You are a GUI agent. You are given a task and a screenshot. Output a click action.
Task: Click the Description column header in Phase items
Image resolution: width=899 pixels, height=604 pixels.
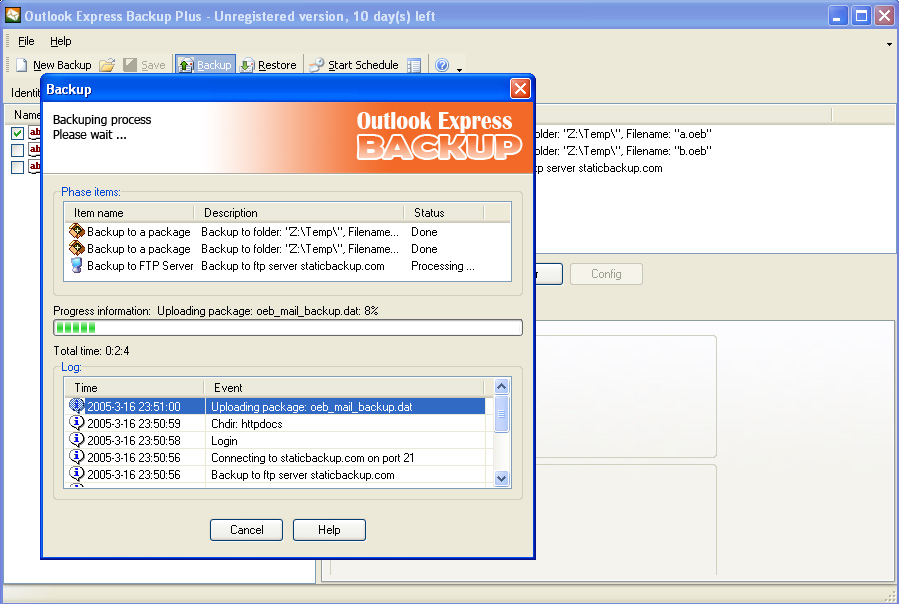[299, 213]
